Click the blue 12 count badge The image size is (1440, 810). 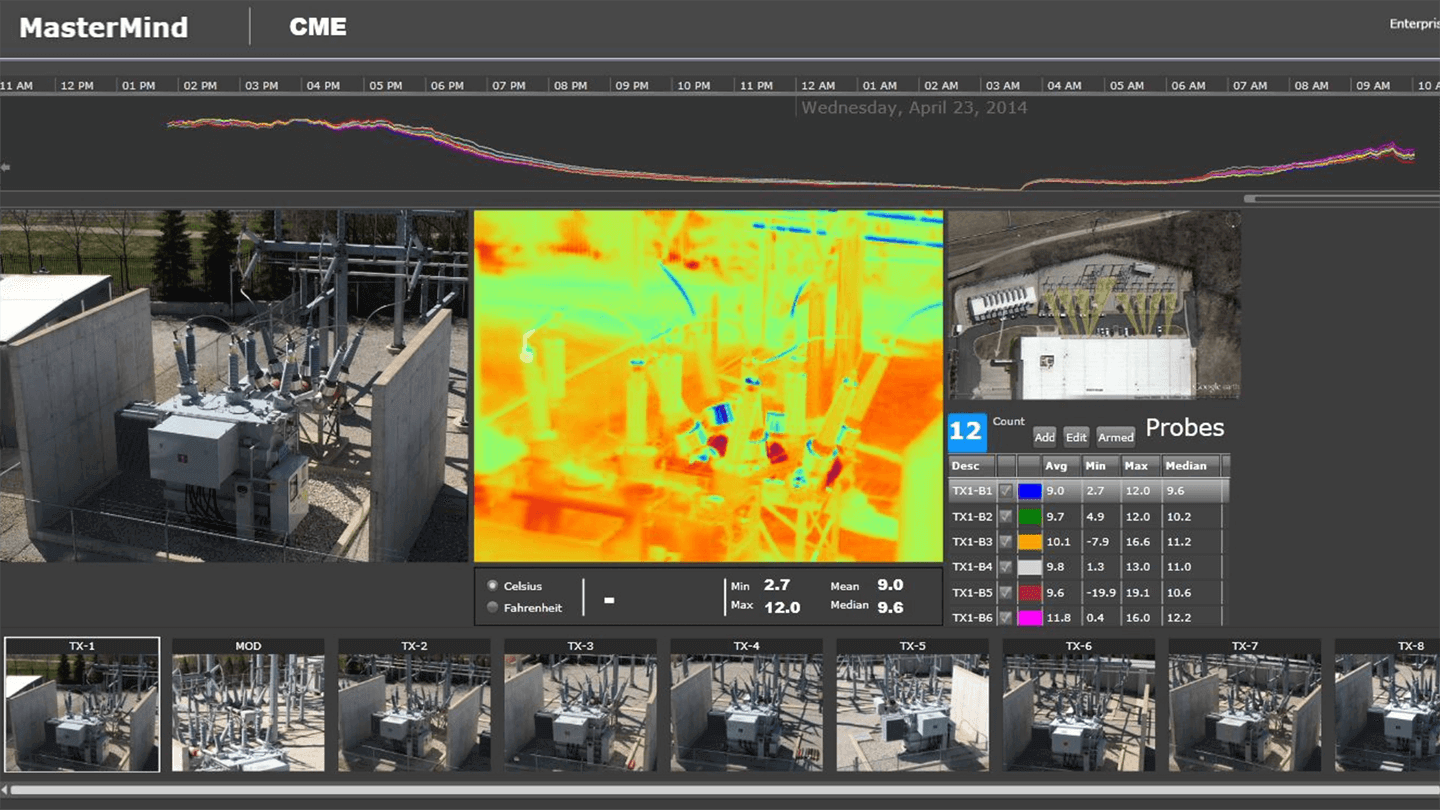967,432
